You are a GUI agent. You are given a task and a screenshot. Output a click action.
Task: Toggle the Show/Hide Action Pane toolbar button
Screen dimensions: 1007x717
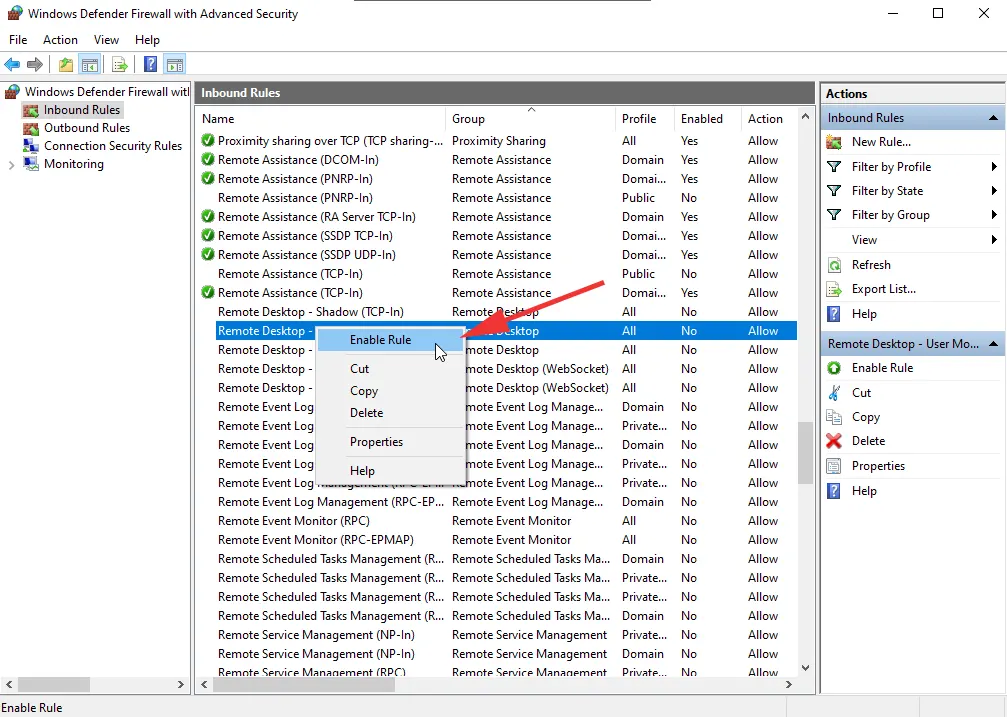[x=175, y=65]
